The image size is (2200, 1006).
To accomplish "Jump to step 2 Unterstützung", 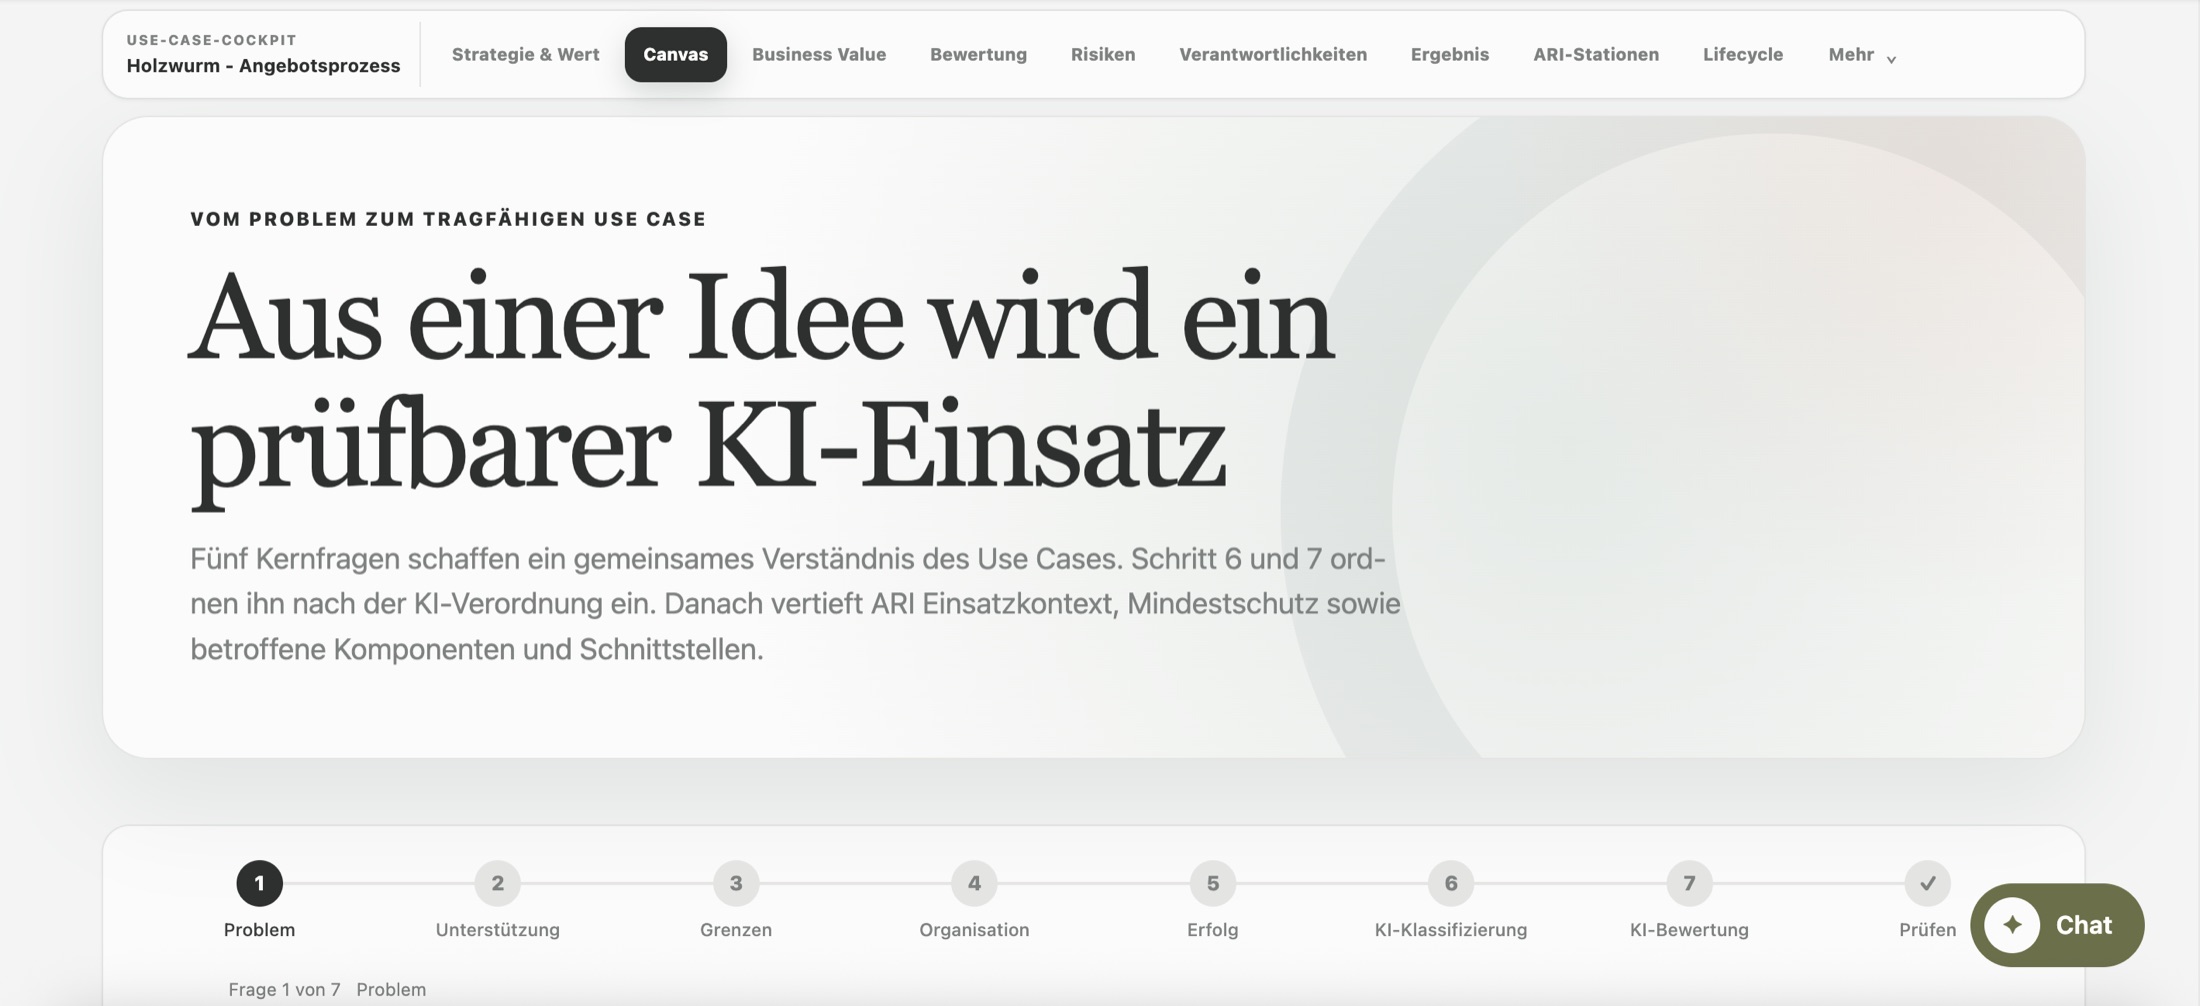I will coord(497,883).
